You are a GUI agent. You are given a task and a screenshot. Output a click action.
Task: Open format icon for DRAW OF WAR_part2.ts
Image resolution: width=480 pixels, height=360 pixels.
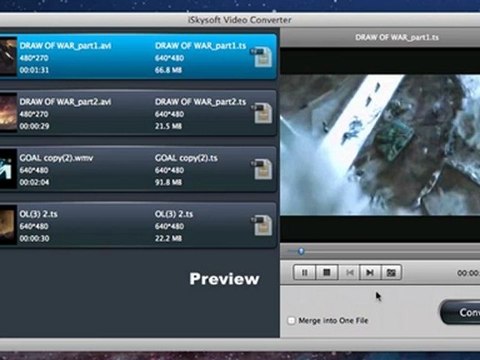262,113
